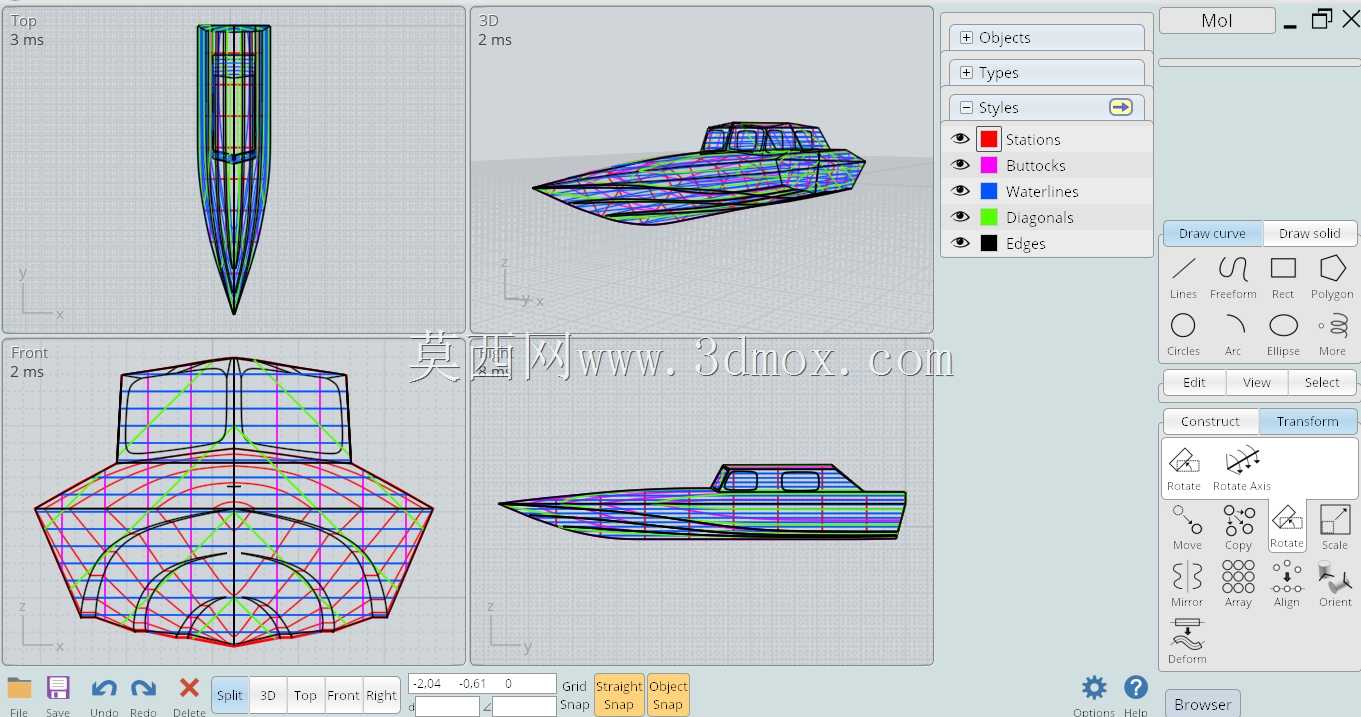Viewport: 1361px width, 717px height.
Task: Click the angle input field
Action: tap(524, 706)
